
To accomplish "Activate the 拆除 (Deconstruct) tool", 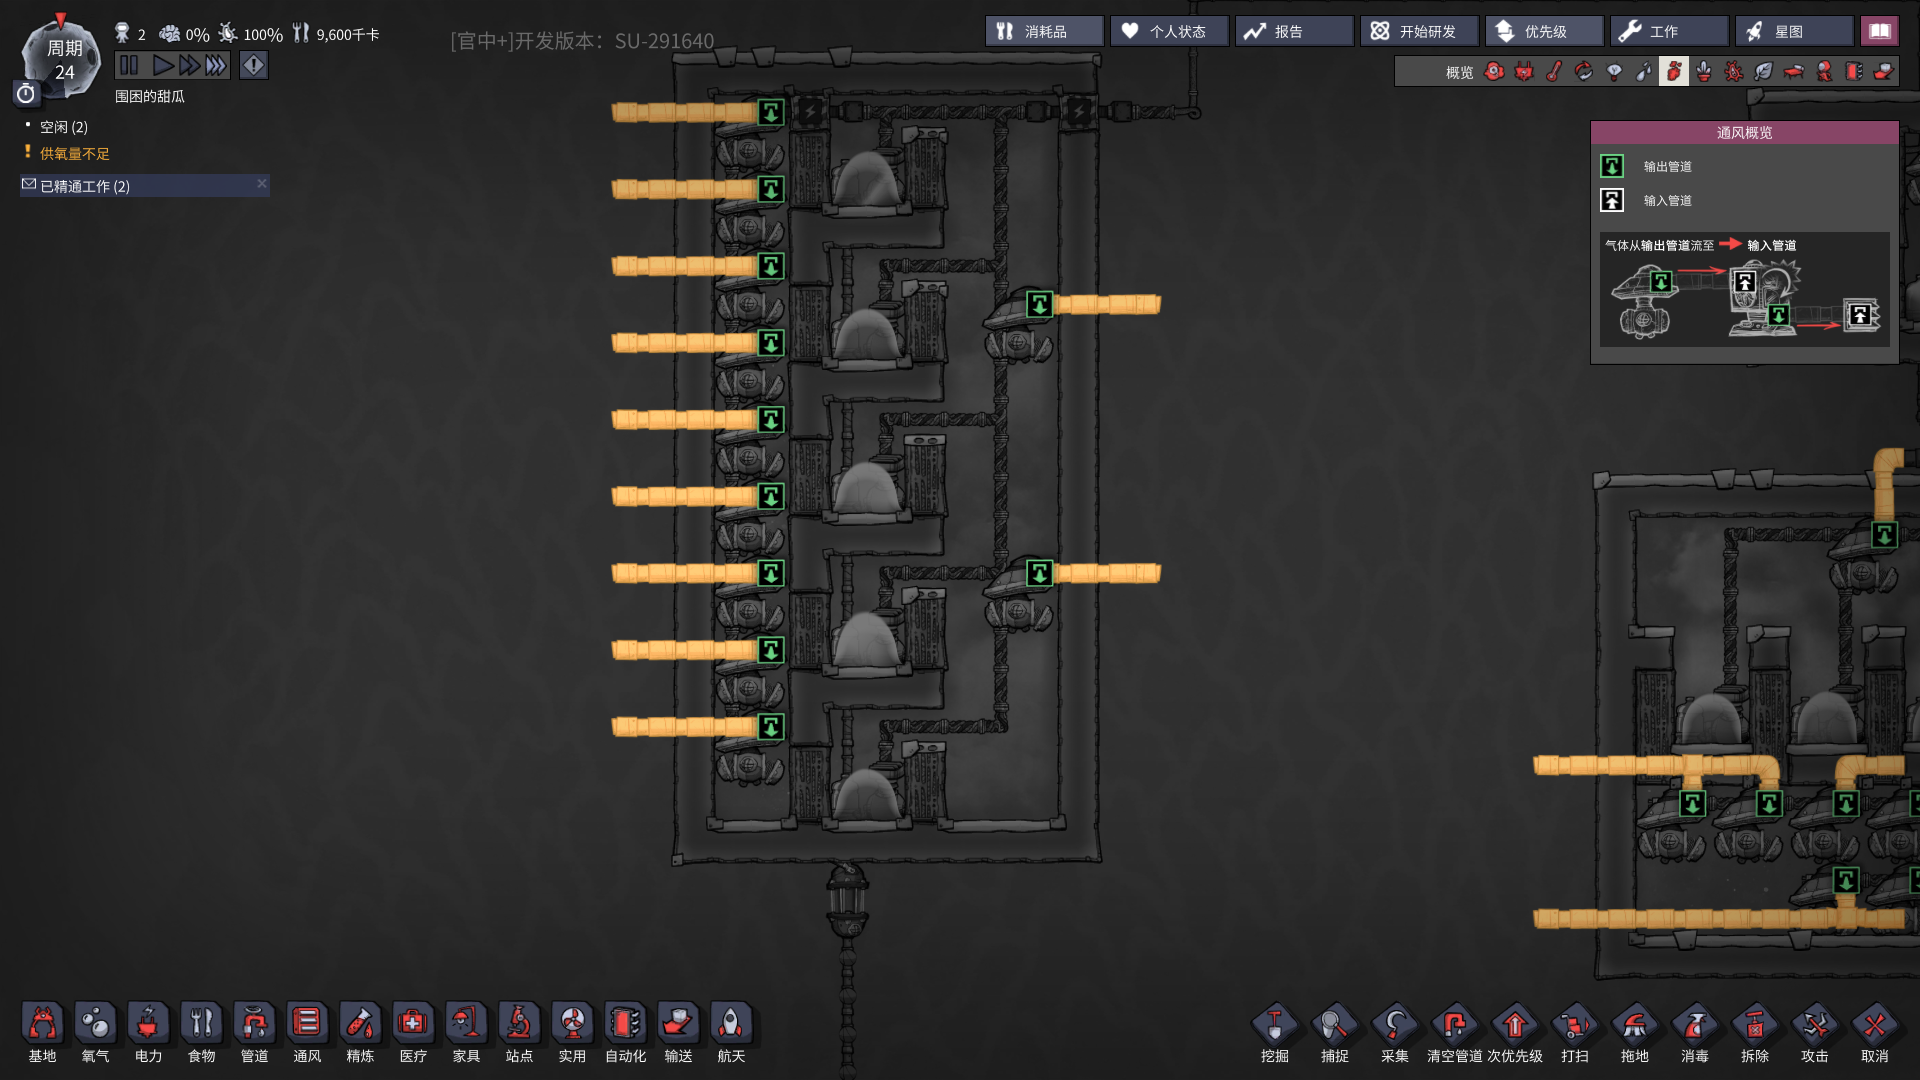I will coord(1755,1033).
